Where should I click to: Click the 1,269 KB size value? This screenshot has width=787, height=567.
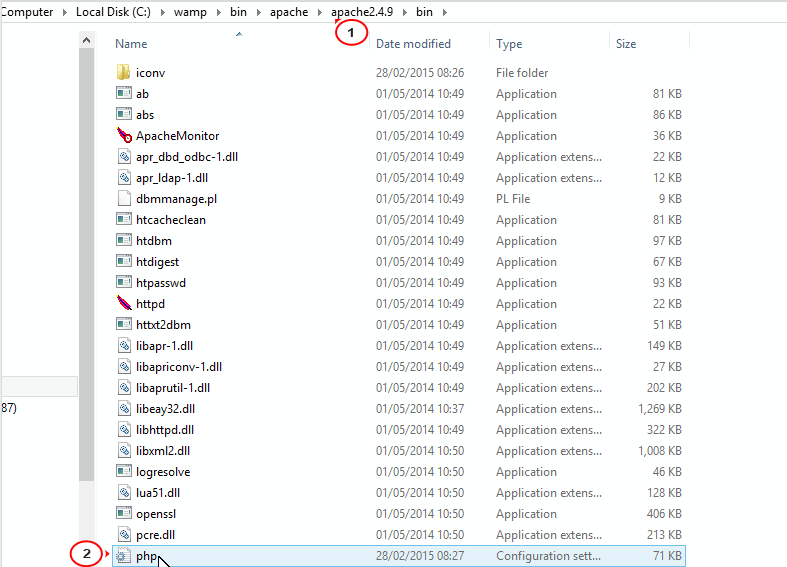(660, 409)
